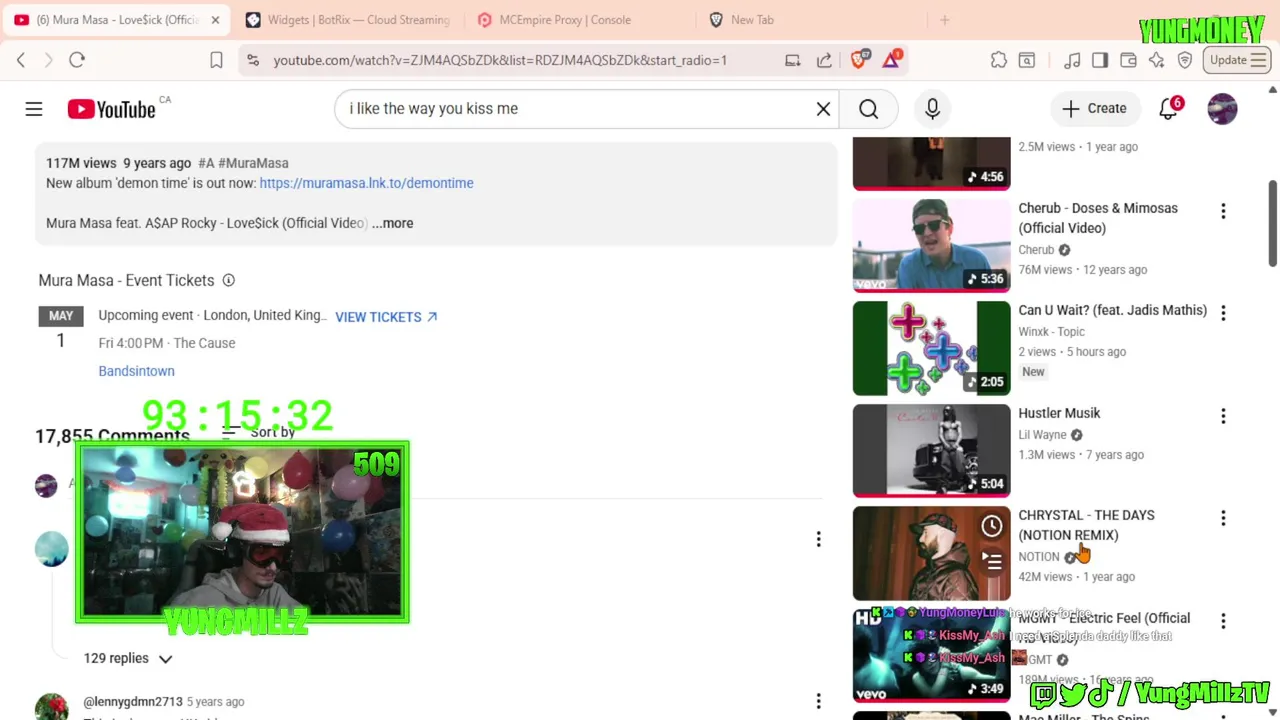This screenshot has width=1280, height=720.
Task: Open the YouTube hamburger guide menu
Action: tap(34, 109)
